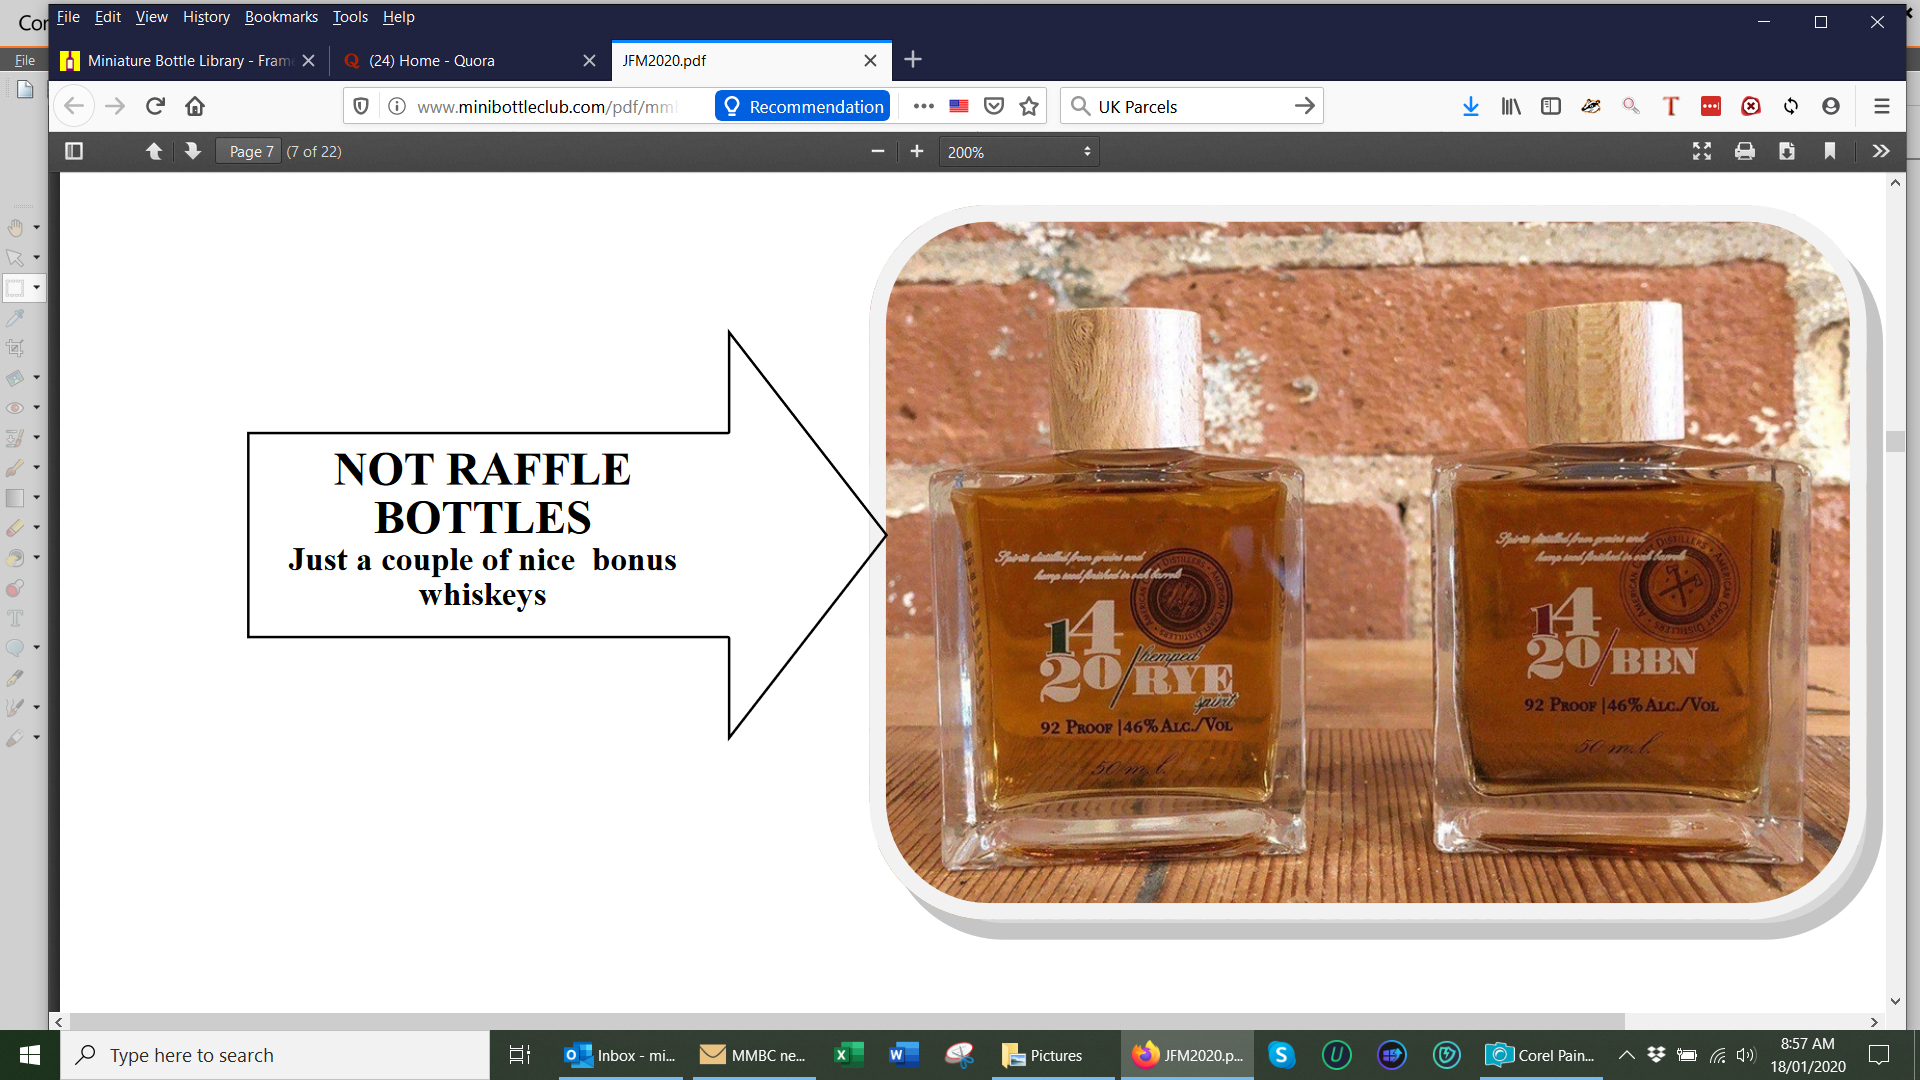Go to next PDF page arrow
This screenshot has width=1920, height=1080.
pos(193,151)
